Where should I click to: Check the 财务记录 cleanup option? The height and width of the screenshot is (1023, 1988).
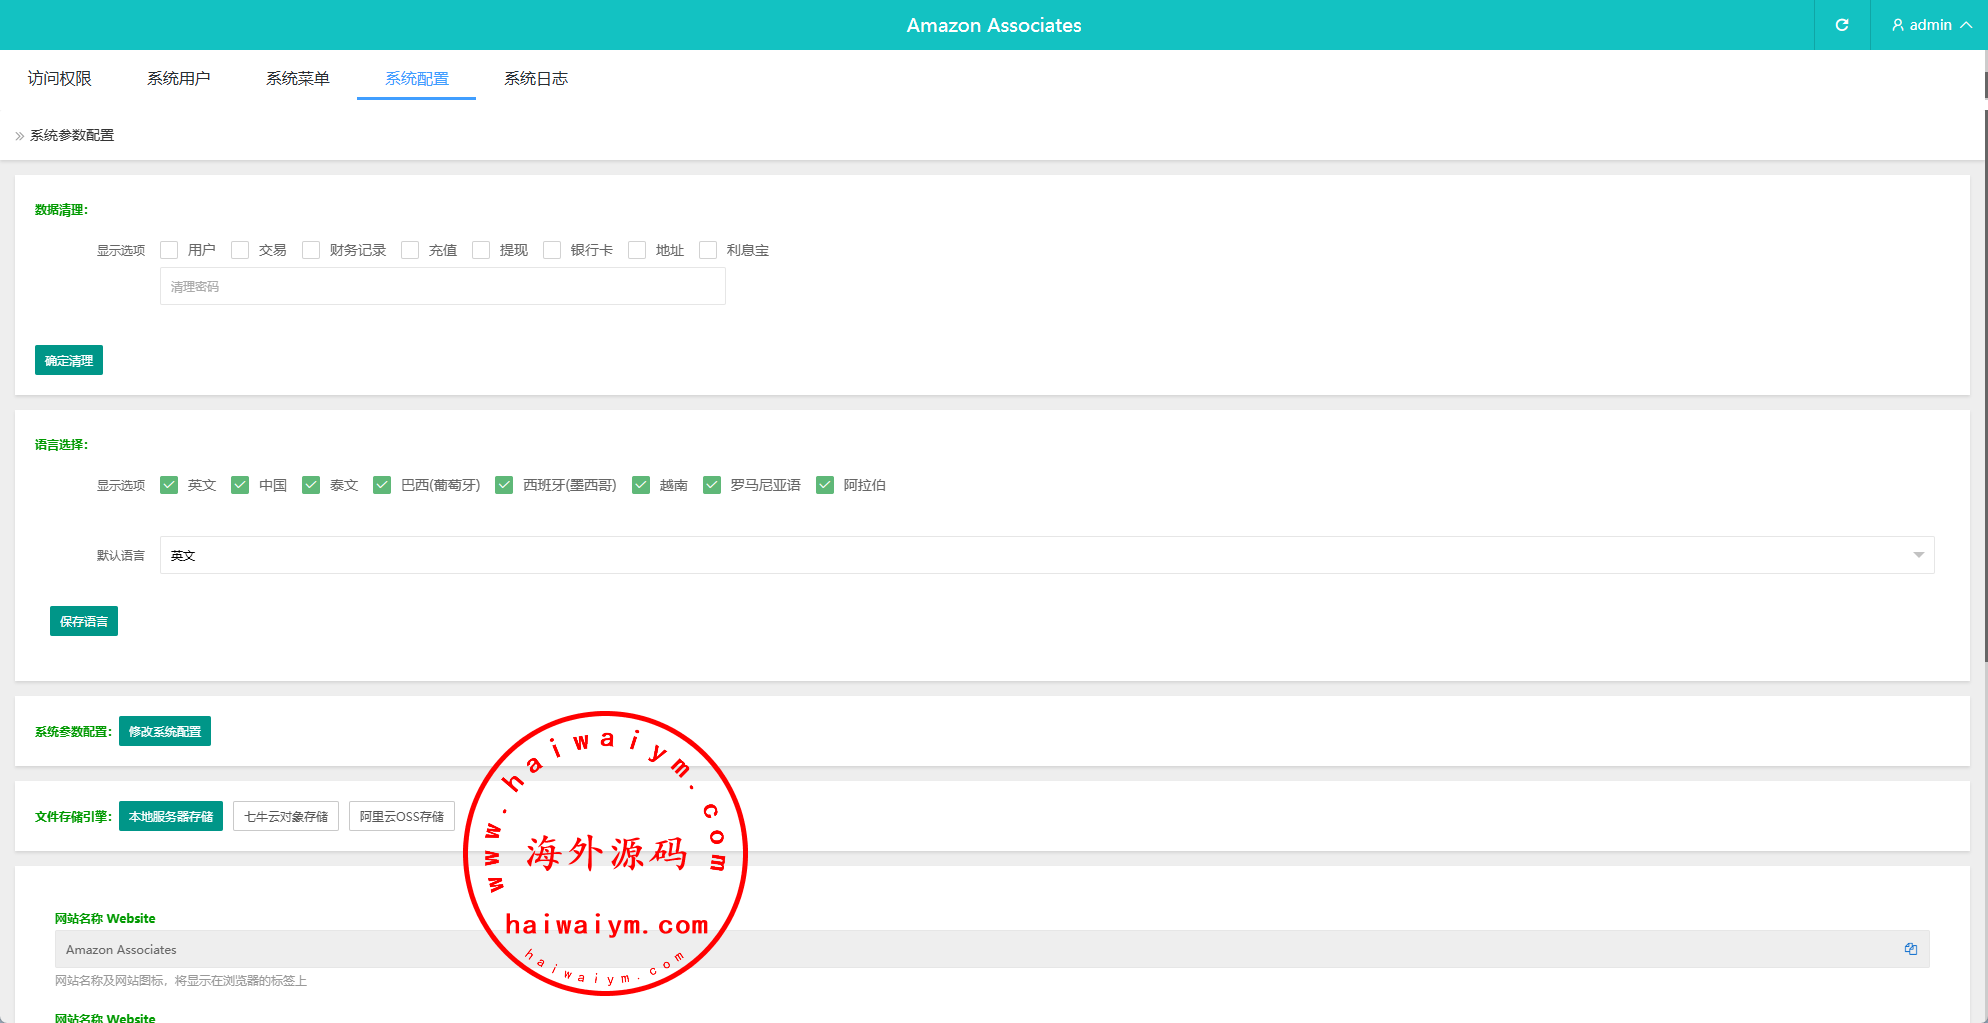(x=311, y=250)
